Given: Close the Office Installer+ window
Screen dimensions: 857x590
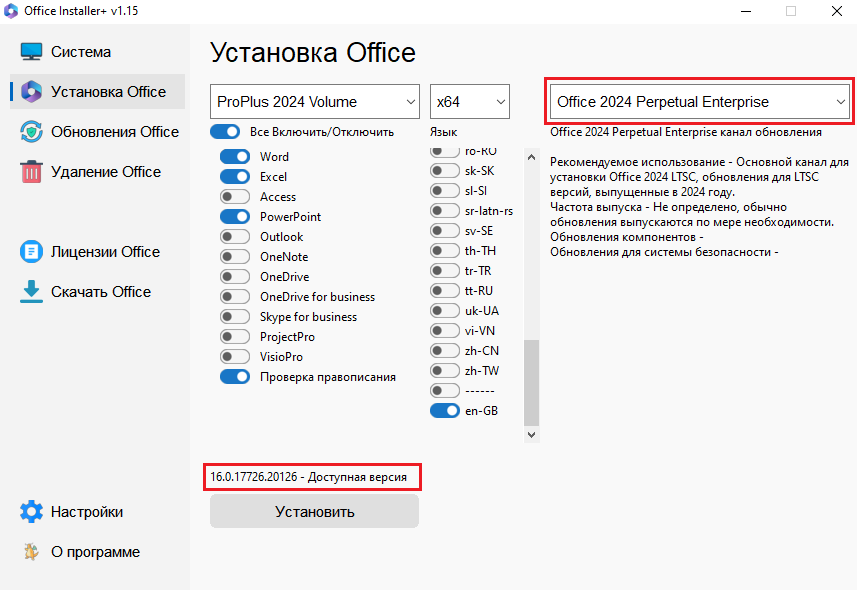Looking at the screenshot, I should tap(836, 11).
